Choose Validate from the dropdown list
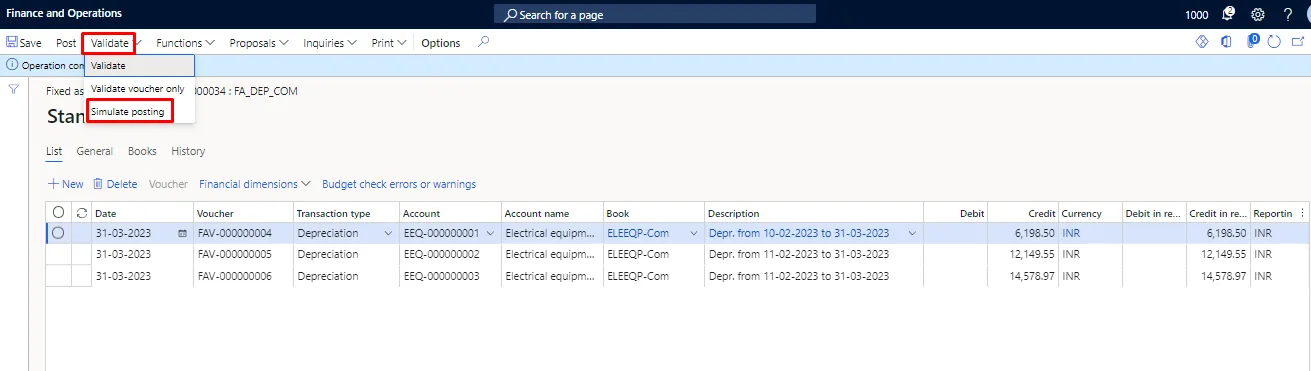Screen dimensions: 1311x371 [x=140, y=65]
